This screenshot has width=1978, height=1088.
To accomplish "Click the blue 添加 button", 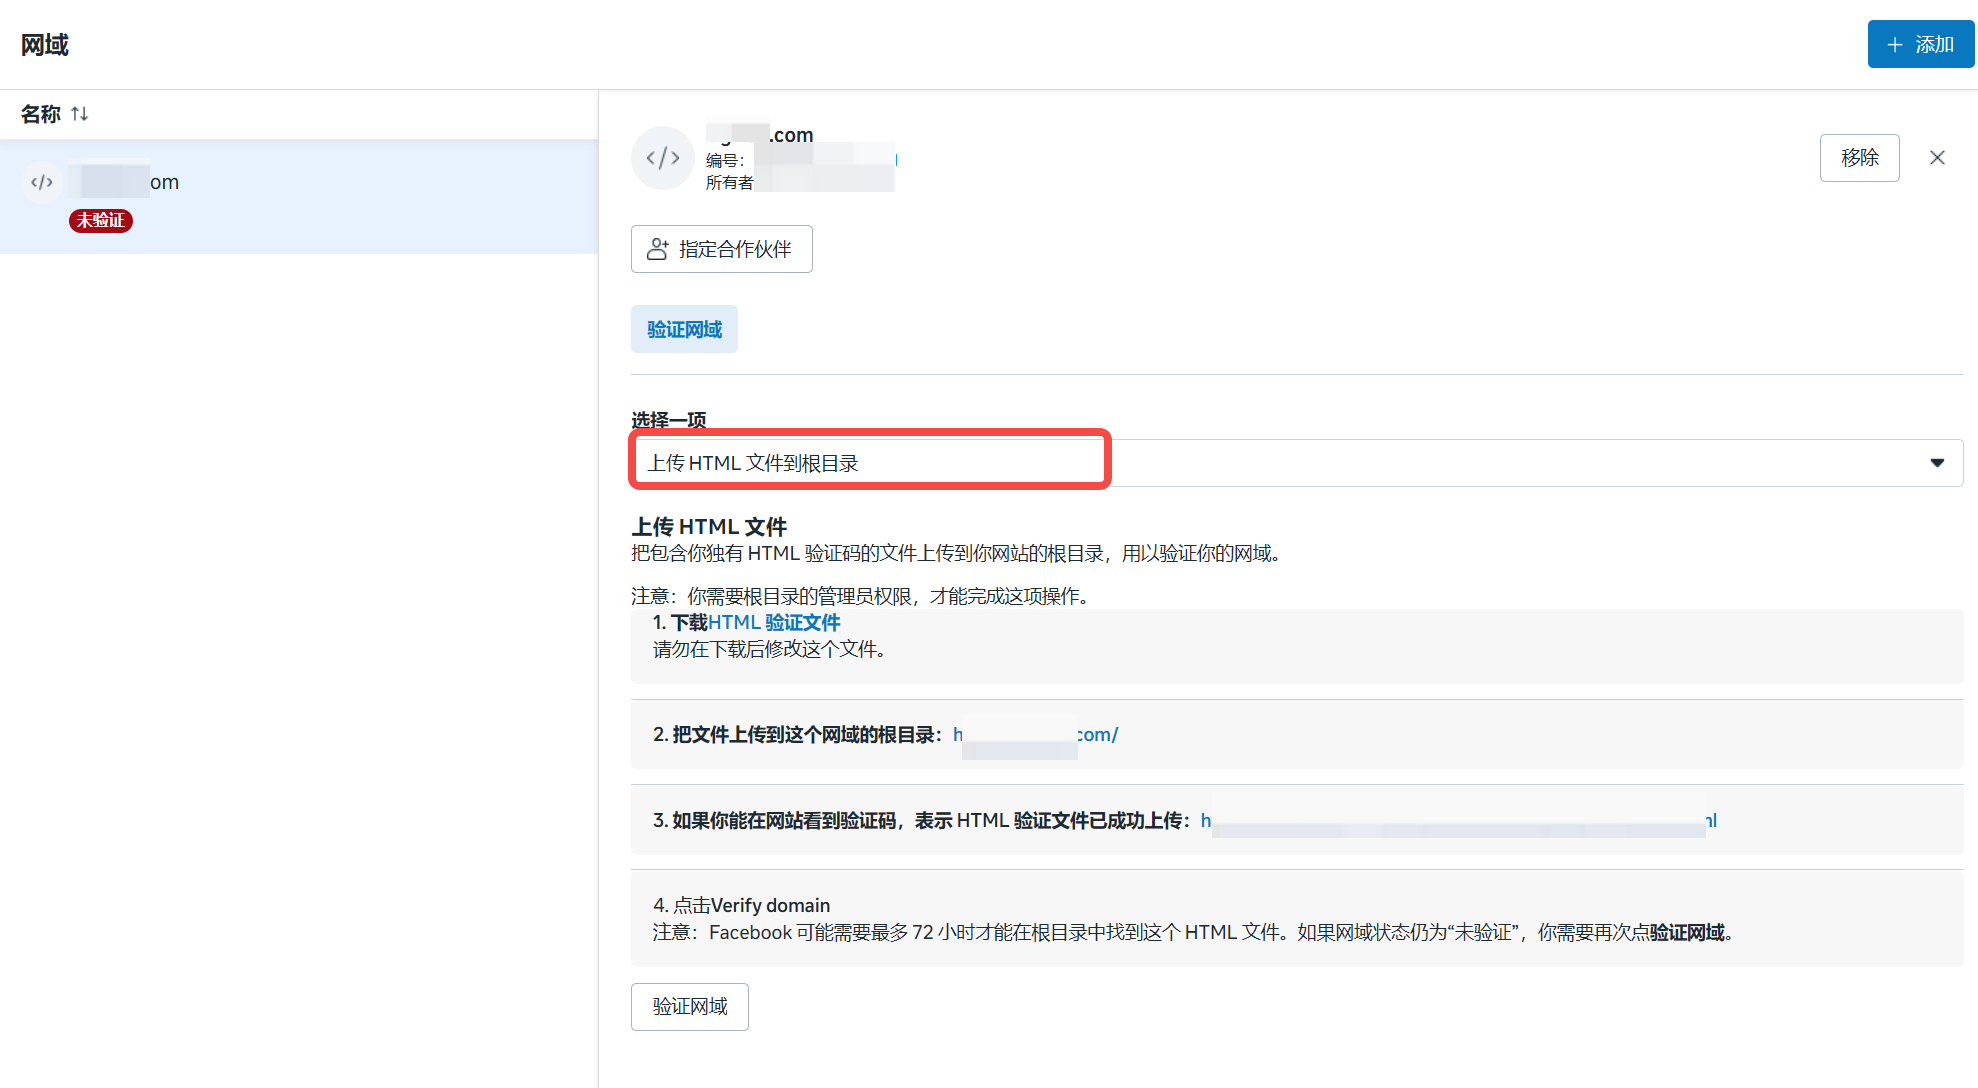I will 1919,44.
